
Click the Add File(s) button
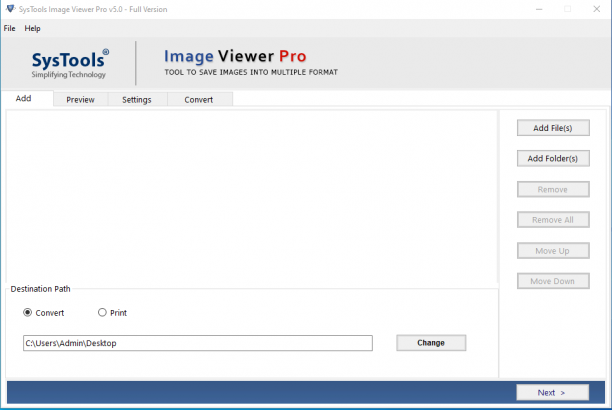pos(553,128)
